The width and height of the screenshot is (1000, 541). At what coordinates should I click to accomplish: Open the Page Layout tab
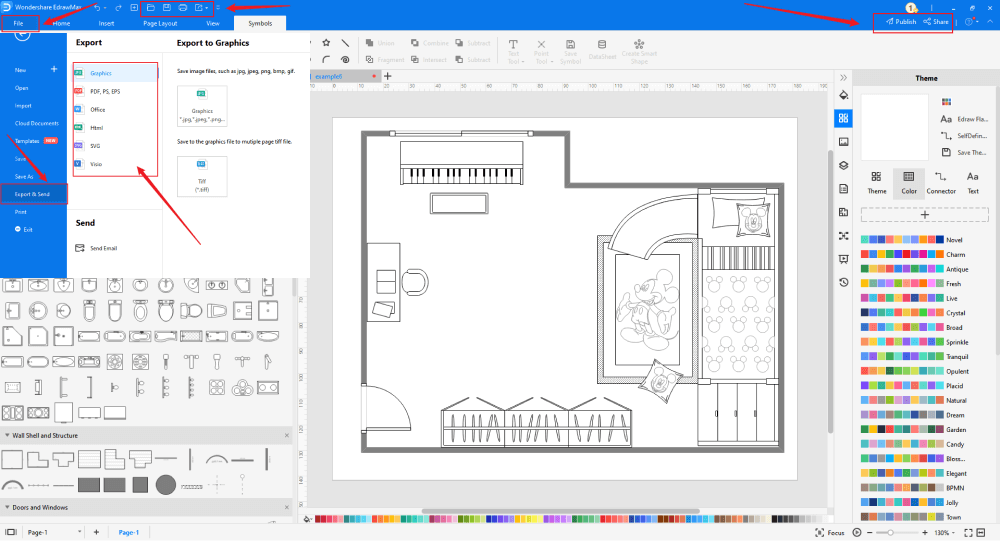160,23
